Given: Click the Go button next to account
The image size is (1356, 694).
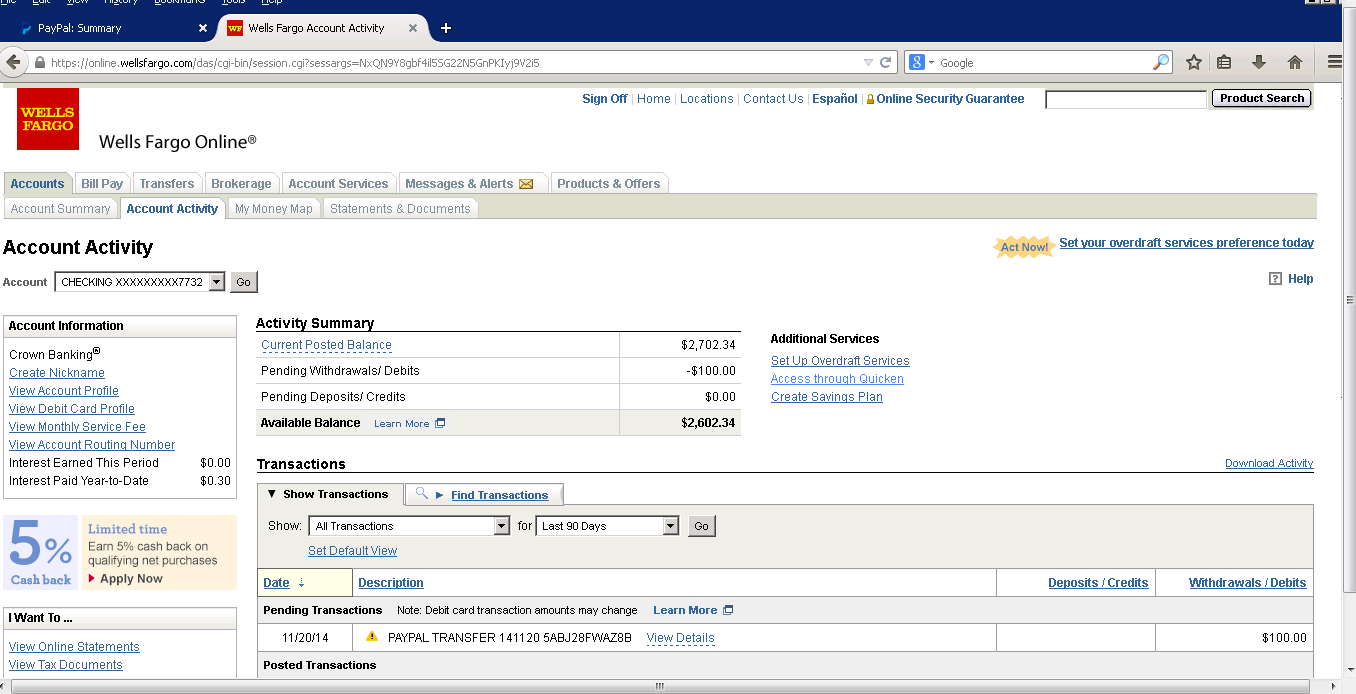Looking at the screenshot, I should [x=244, y=282].
